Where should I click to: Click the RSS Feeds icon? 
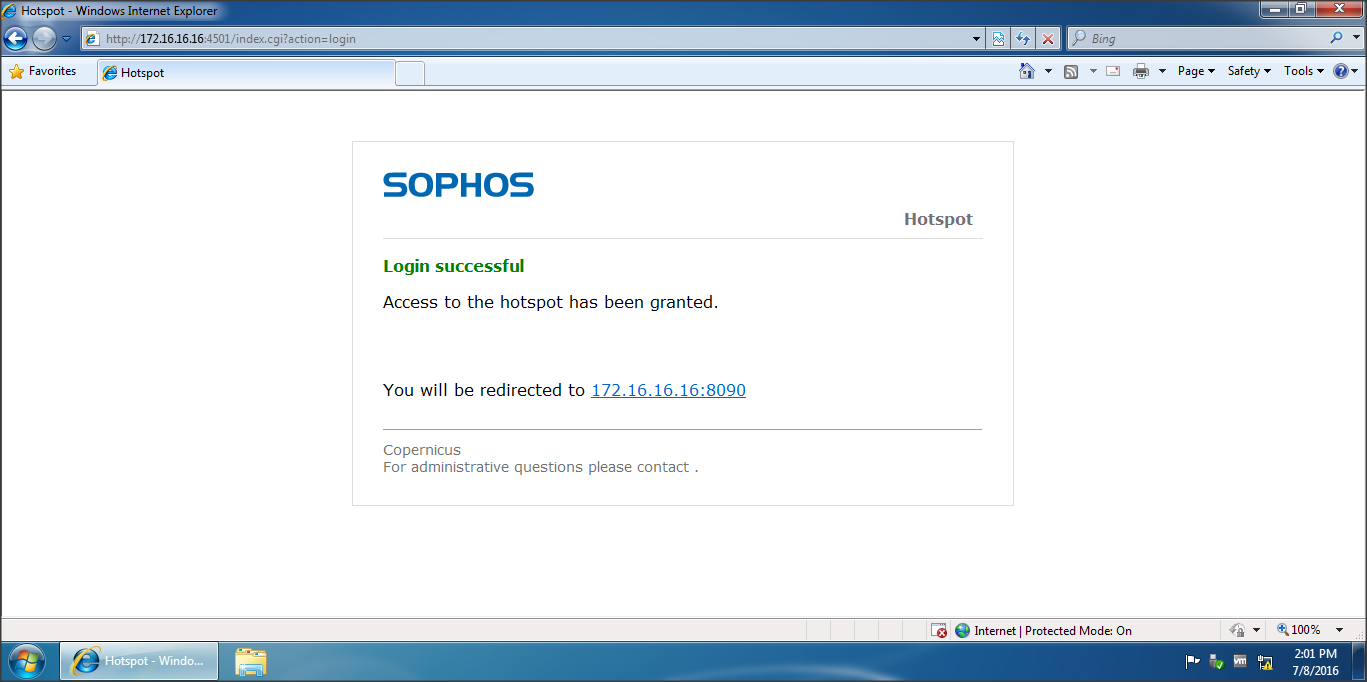point(1071,71)
